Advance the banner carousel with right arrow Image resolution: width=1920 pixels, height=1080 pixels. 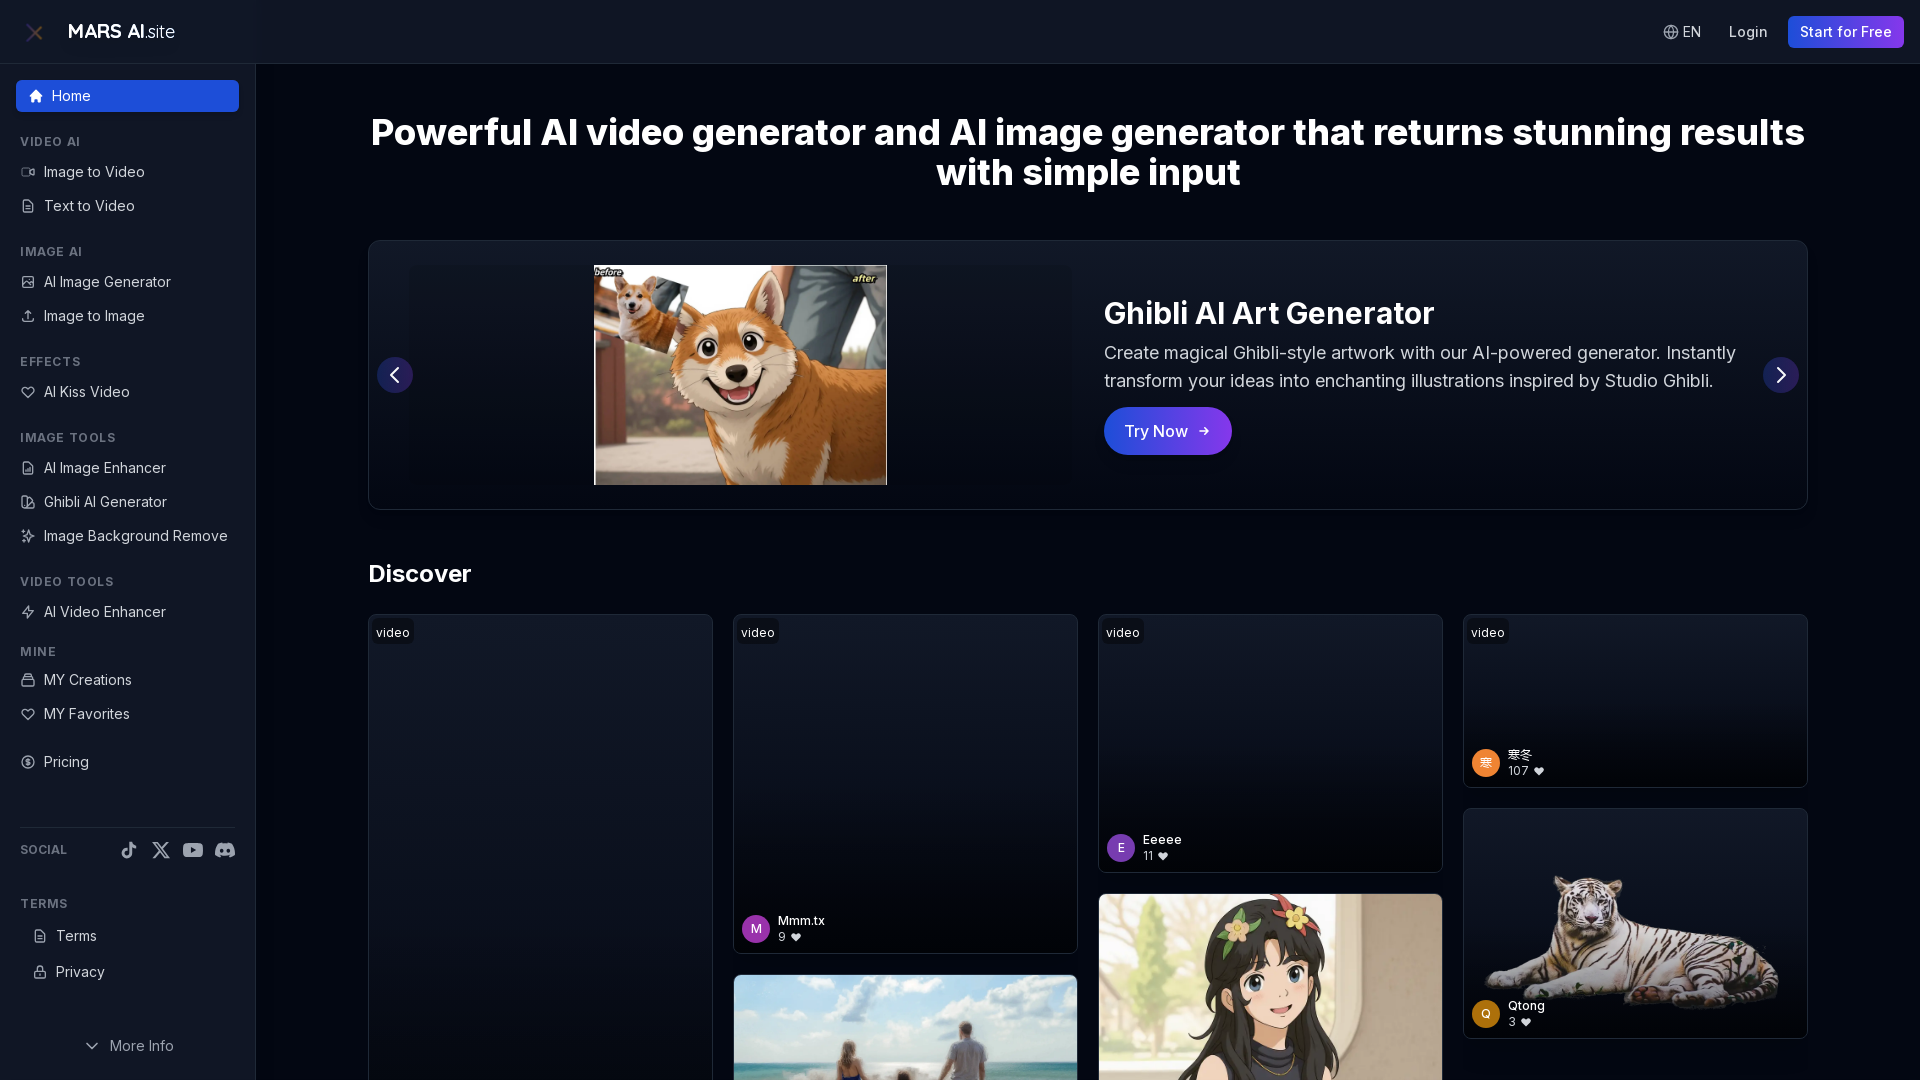pos(1780,375)
